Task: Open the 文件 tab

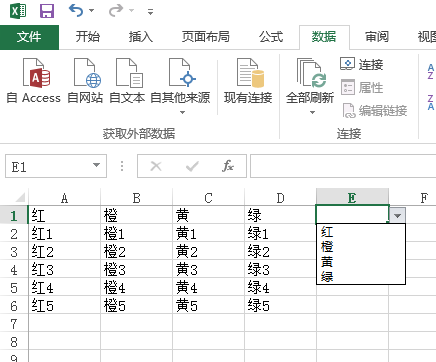Action: 29,37
